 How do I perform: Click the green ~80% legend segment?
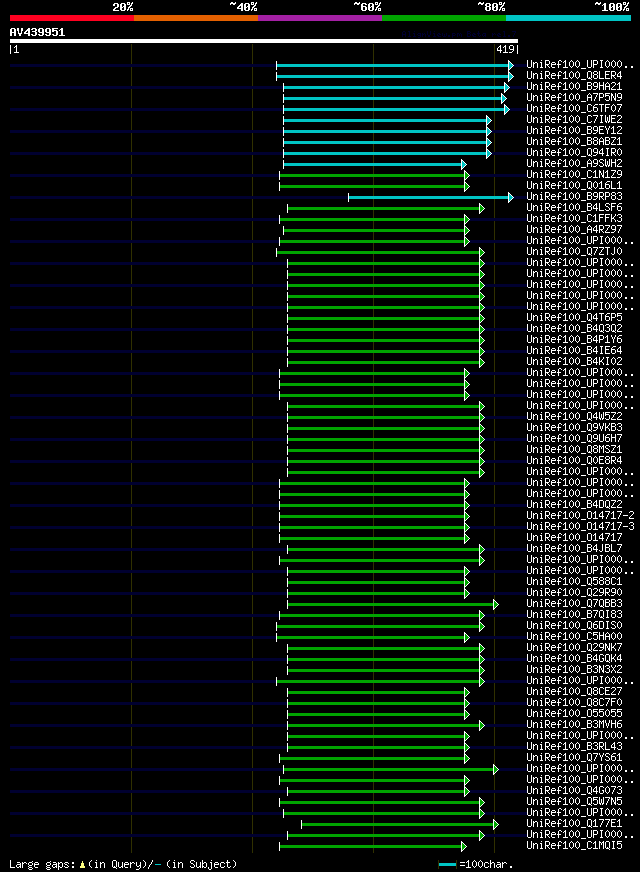click(x=444, y=18)
